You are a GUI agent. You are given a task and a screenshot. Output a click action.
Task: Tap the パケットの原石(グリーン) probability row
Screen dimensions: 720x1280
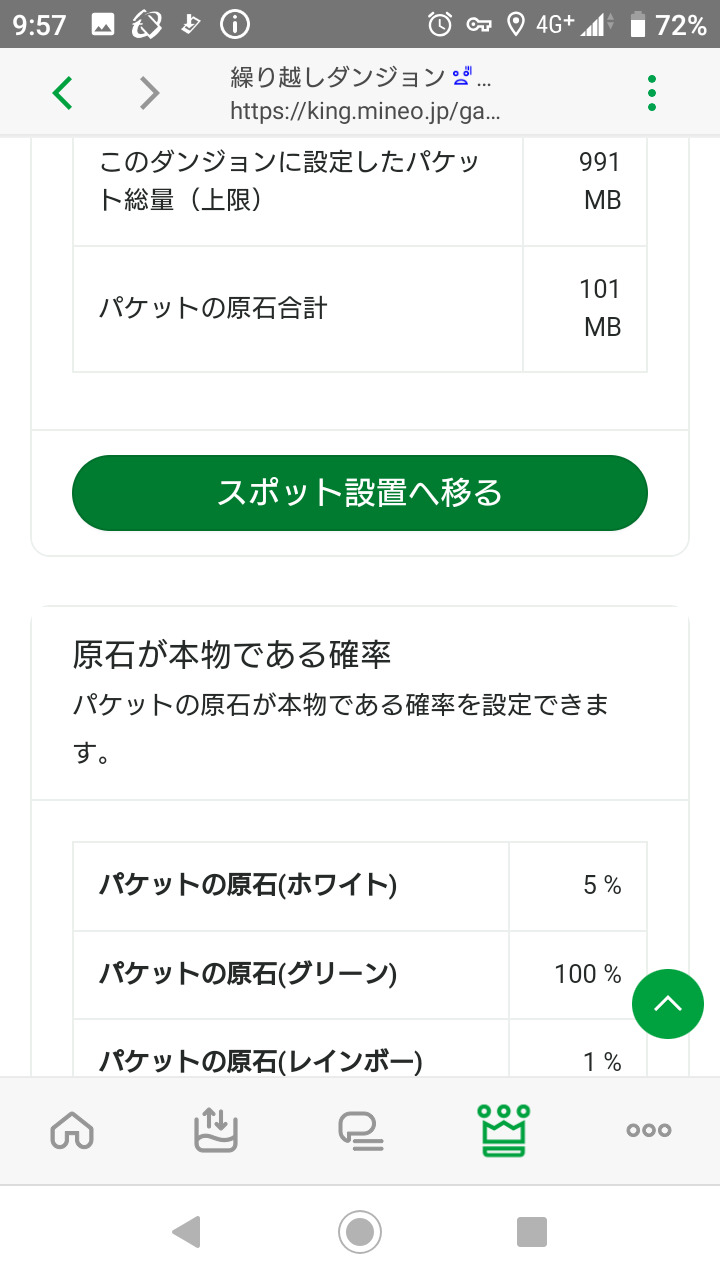(x=360, y=974)
